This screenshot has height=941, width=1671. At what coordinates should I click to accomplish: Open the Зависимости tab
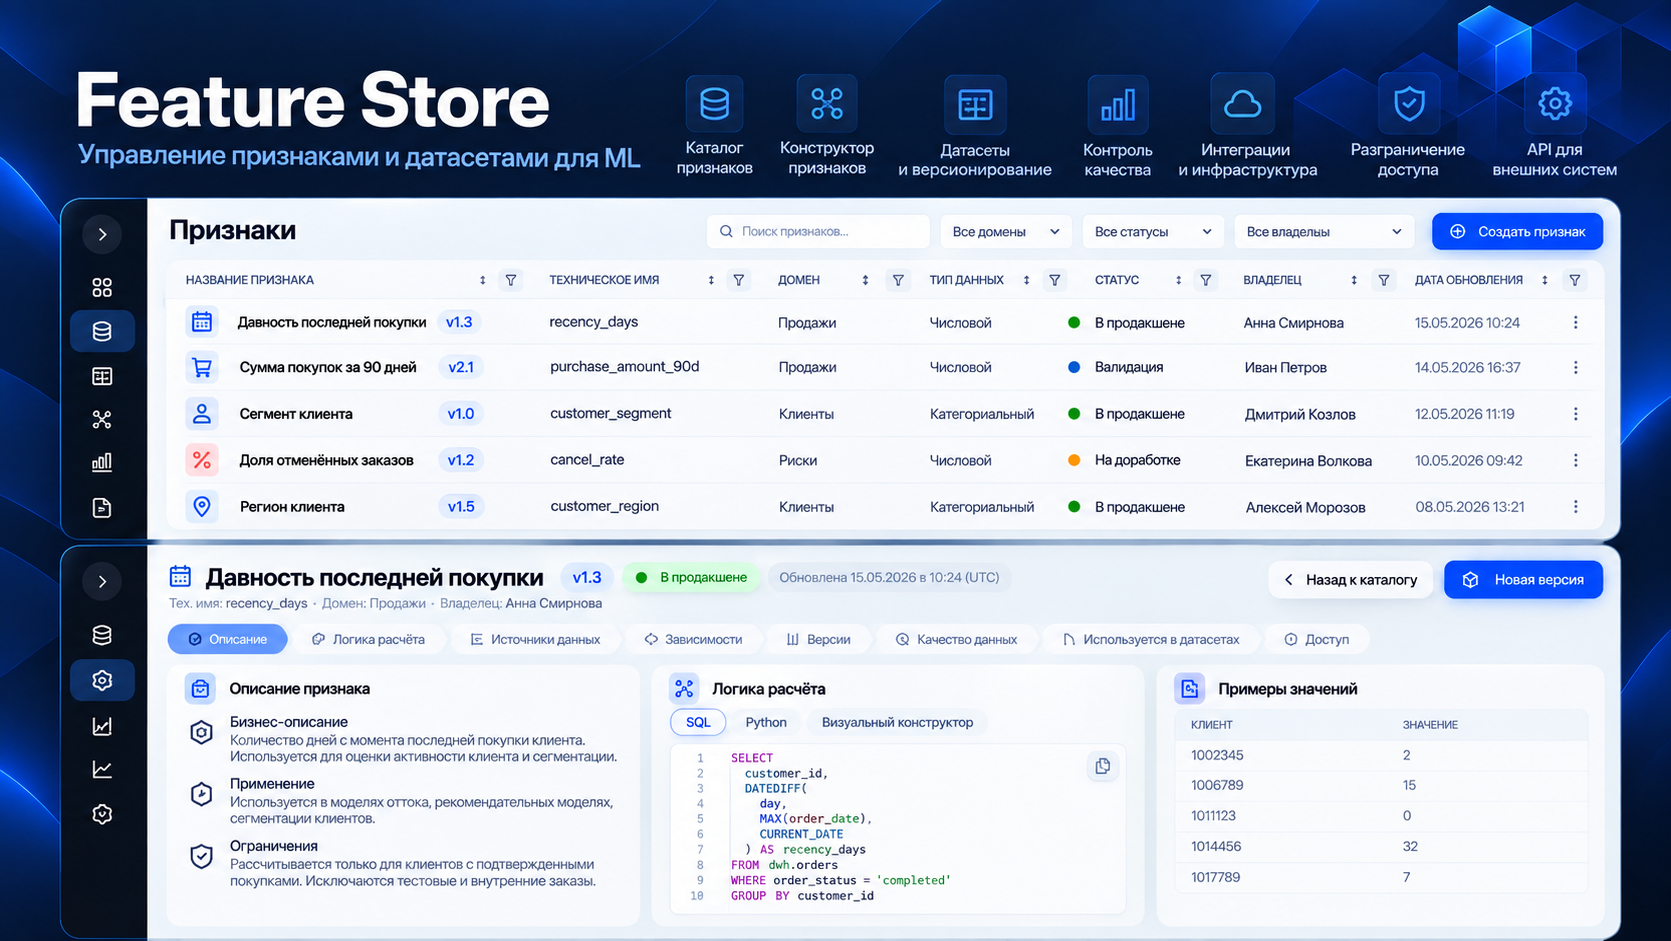693,639
